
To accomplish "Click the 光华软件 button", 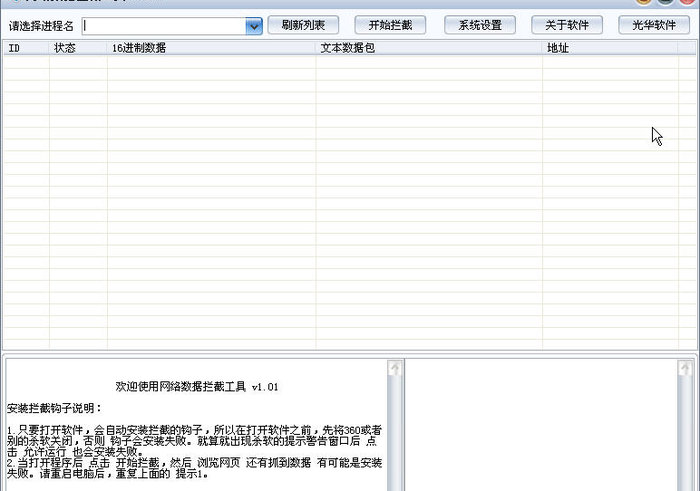I will point(654,25).
